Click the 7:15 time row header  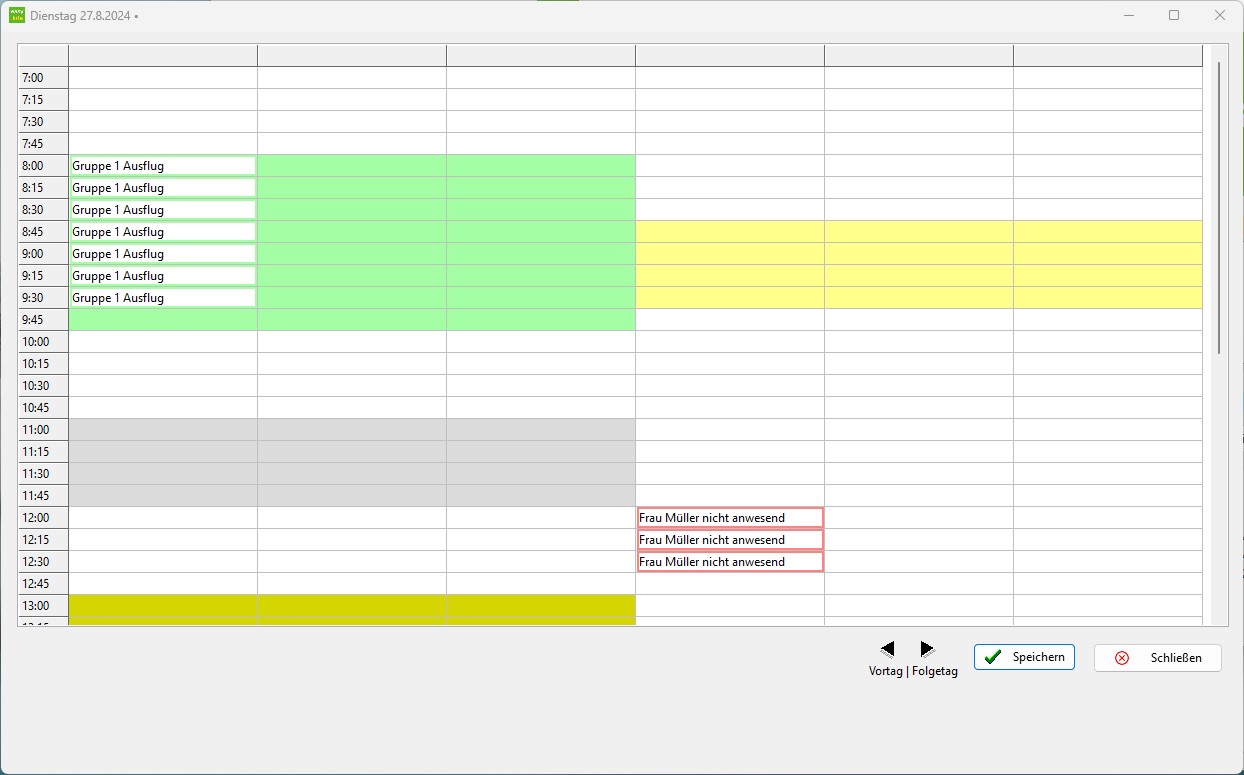pos(43,100)
